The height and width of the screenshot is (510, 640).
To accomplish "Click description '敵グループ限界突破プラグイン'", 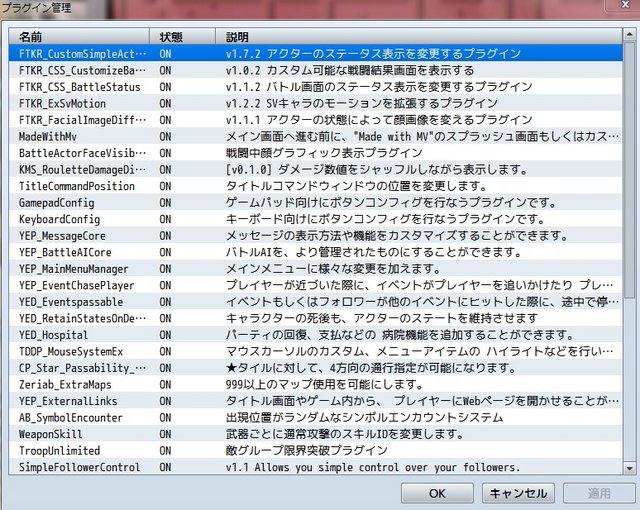I will point(307,450).
